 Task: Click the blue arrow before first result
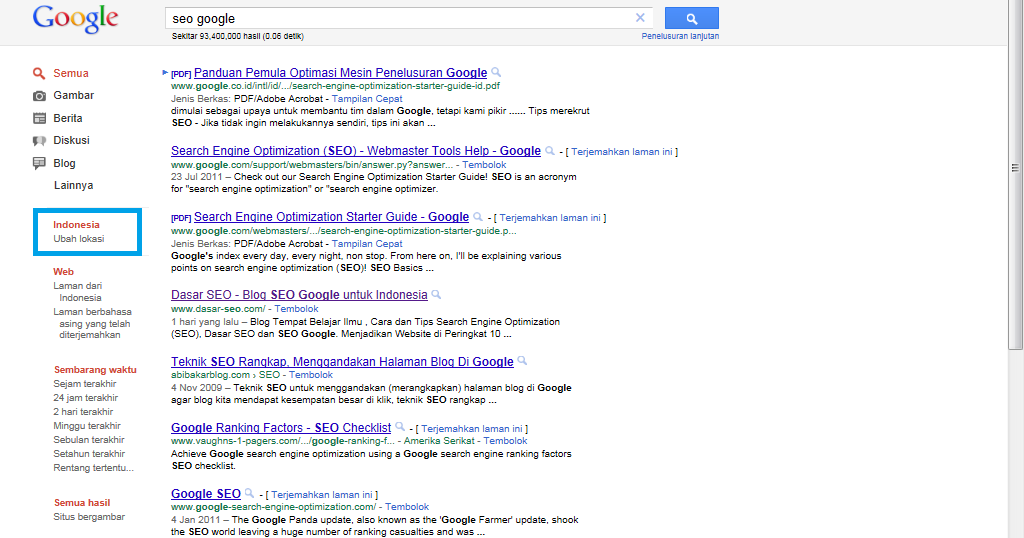pos(165,72)
